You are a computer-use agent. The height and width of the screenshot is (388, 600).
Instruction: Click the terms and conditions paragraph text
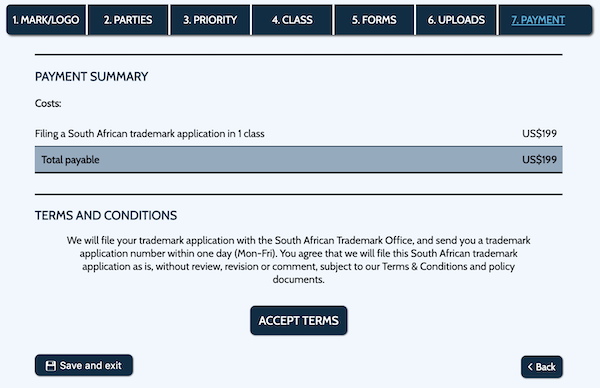point(298,260)
